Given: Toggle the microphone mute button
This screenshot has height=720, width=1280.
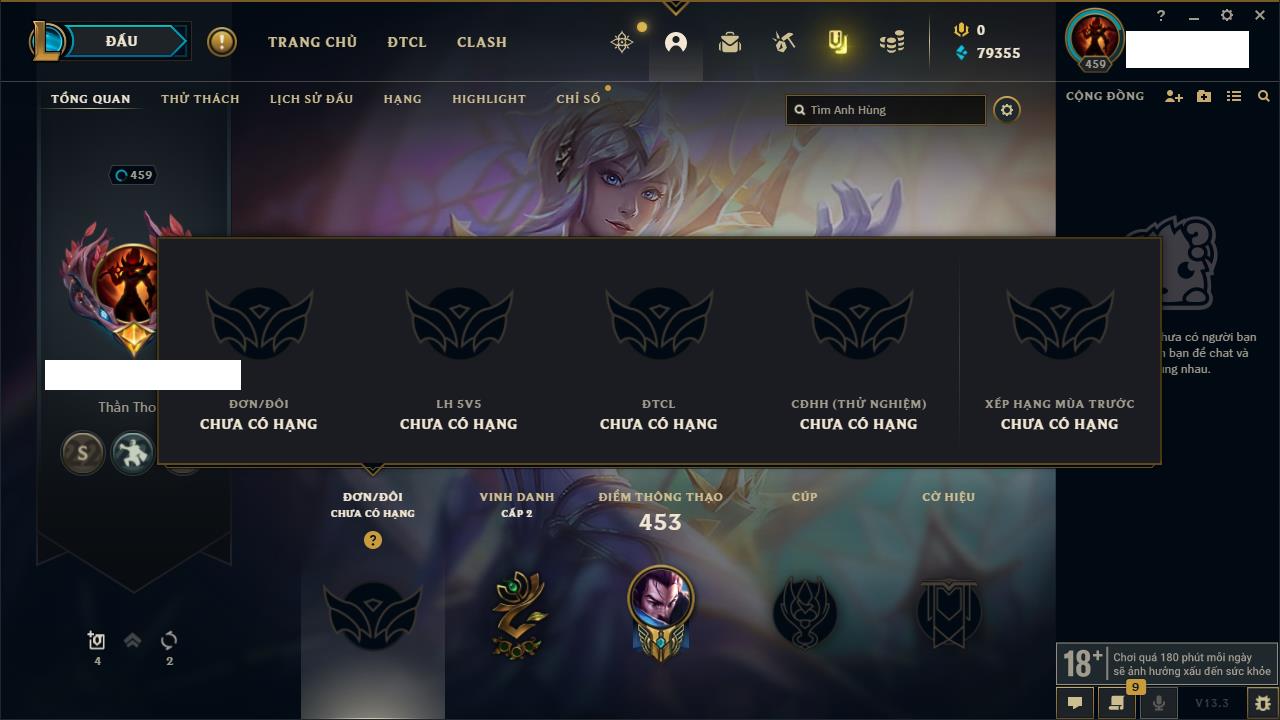Looking at the screenshot, I should point(1159,703).
